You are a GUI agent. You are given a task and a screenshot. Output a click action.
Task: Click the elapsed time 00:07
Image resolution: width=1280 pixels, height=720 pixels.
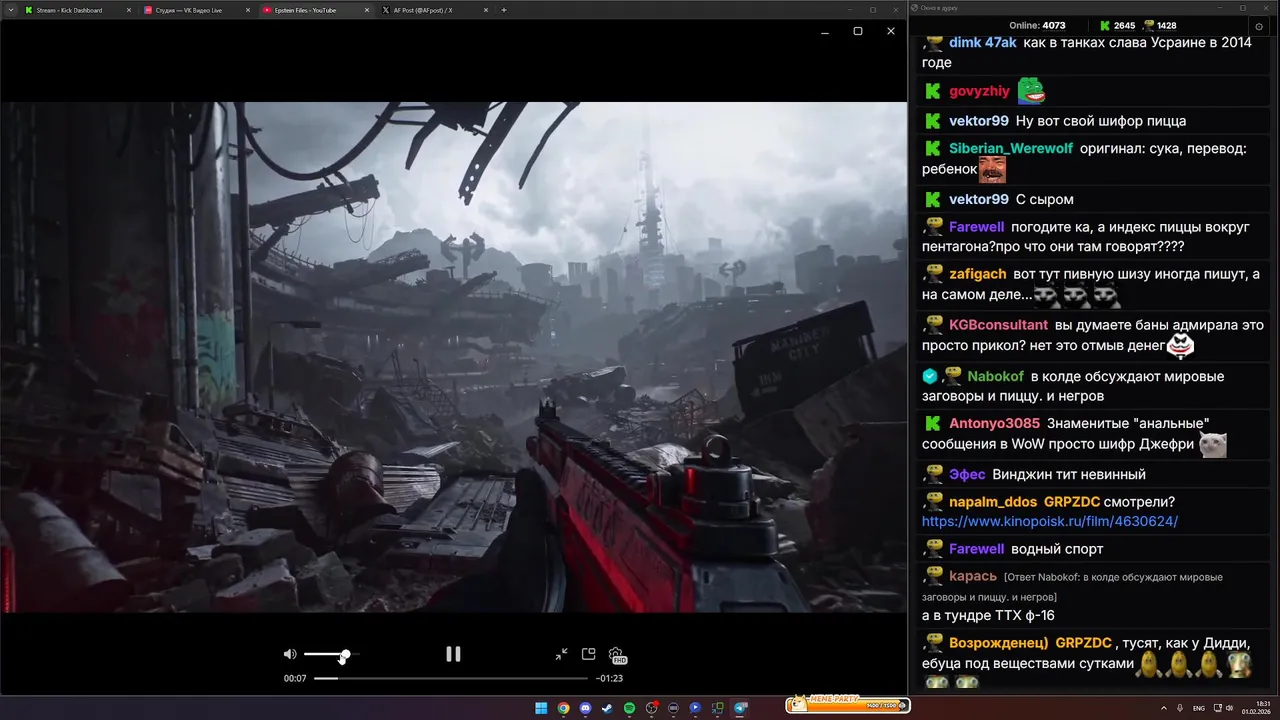[295, 678]
